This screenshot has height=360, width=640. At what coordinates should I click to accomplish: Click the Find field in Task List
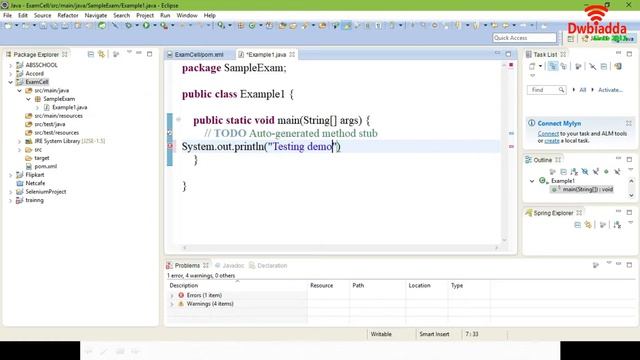pos(547,90)
